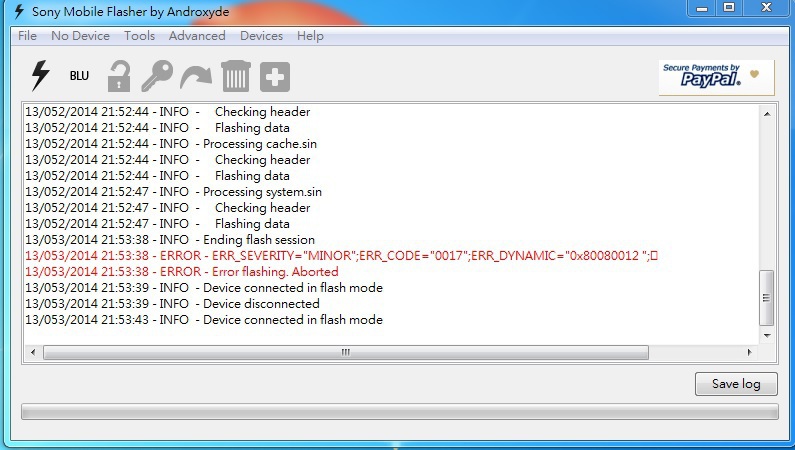Click the 'Processing system.sin' log line

(173, 192)
